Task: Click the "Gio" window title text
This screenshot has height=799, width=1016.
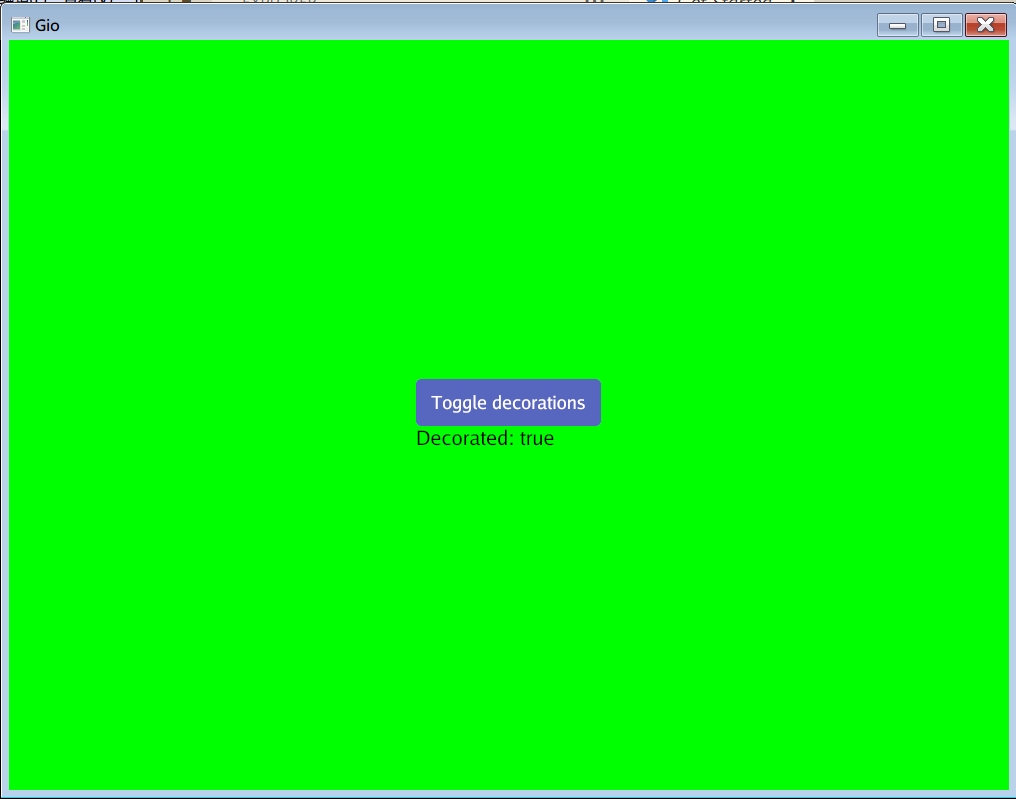Action: [x=47, y=26]
